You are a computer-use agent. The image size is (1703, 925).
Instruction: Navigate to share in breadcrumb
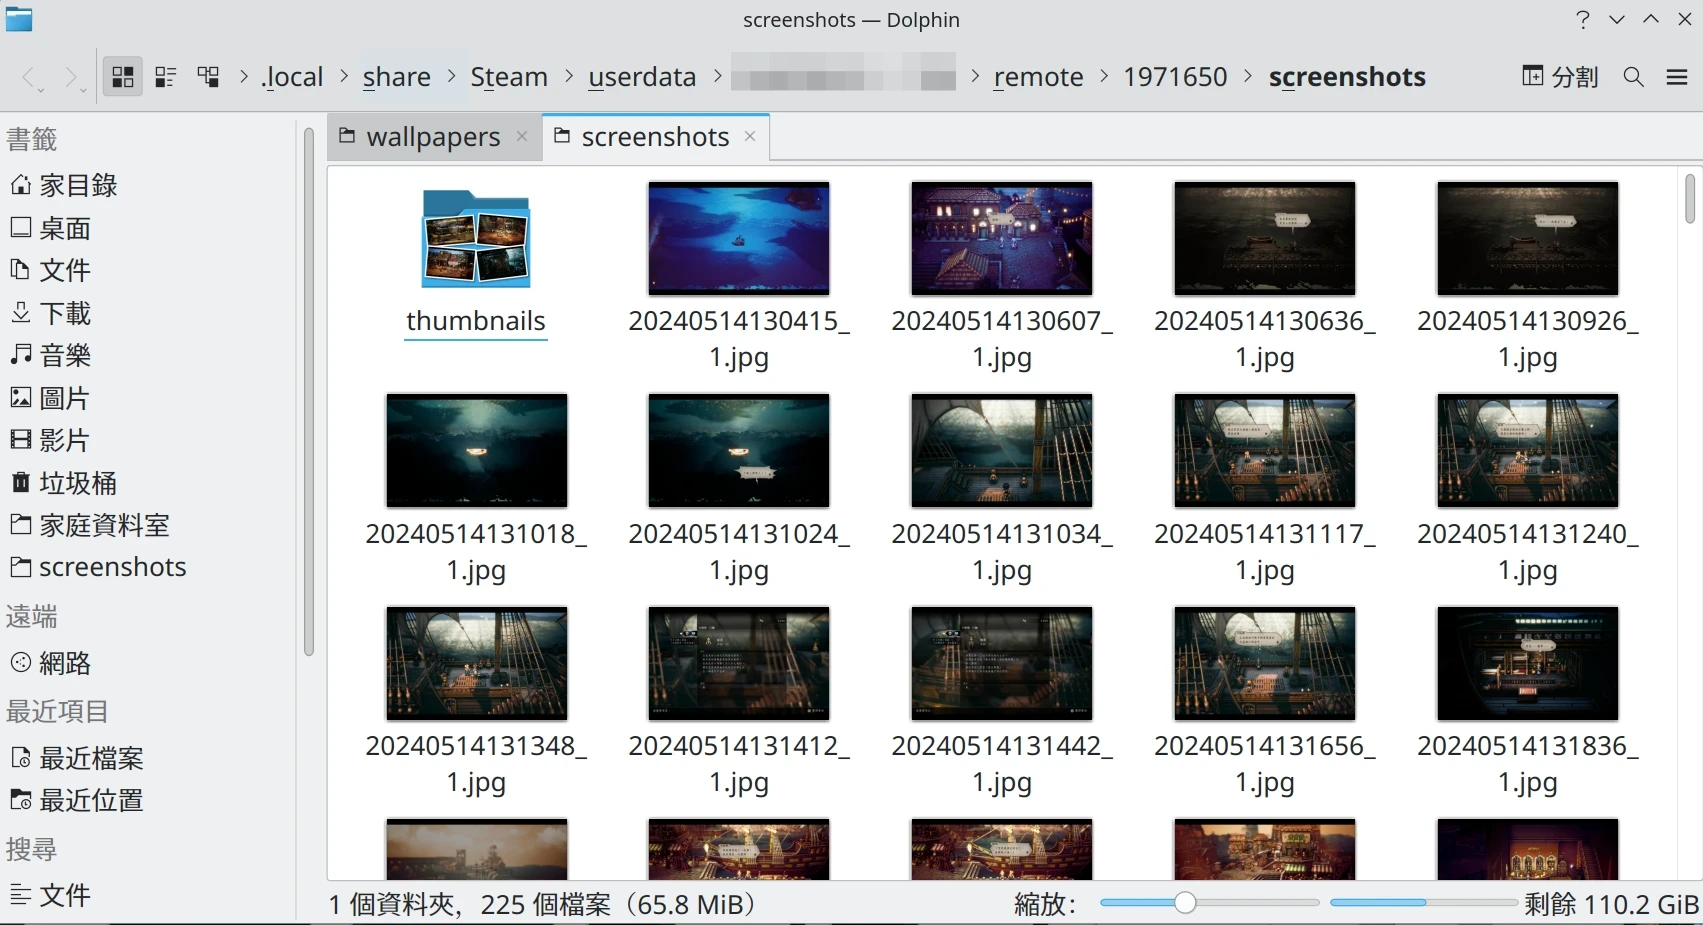coord(396,77)
